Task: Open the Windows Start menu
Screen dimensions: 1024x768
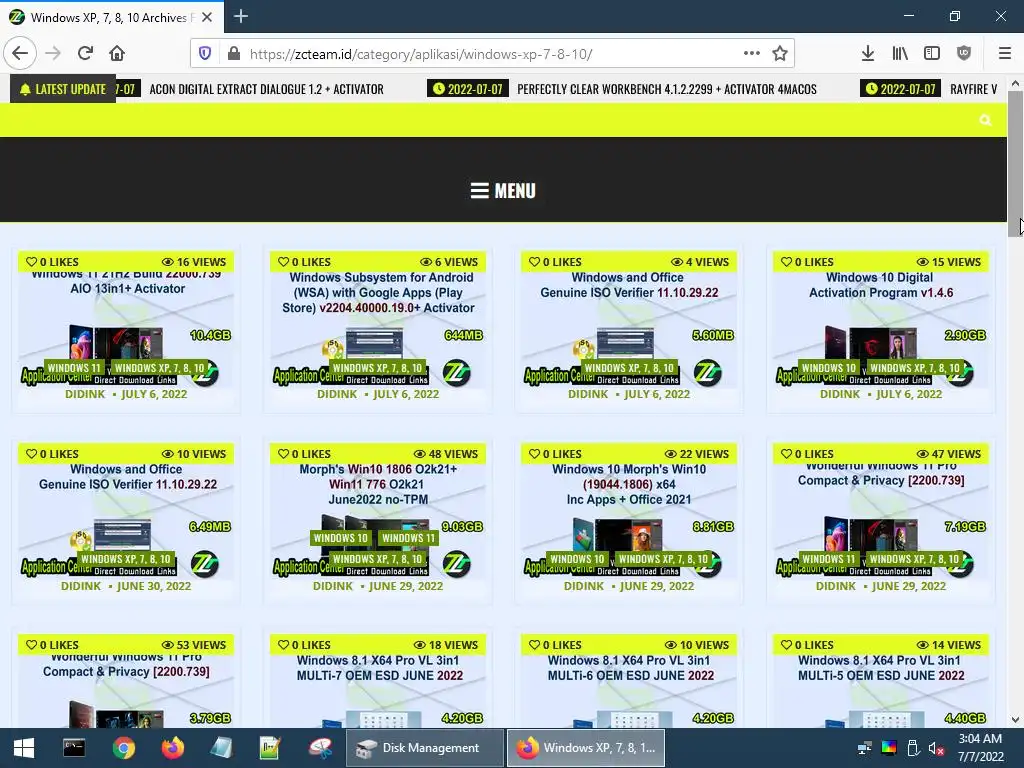Action: coord(24,748)
